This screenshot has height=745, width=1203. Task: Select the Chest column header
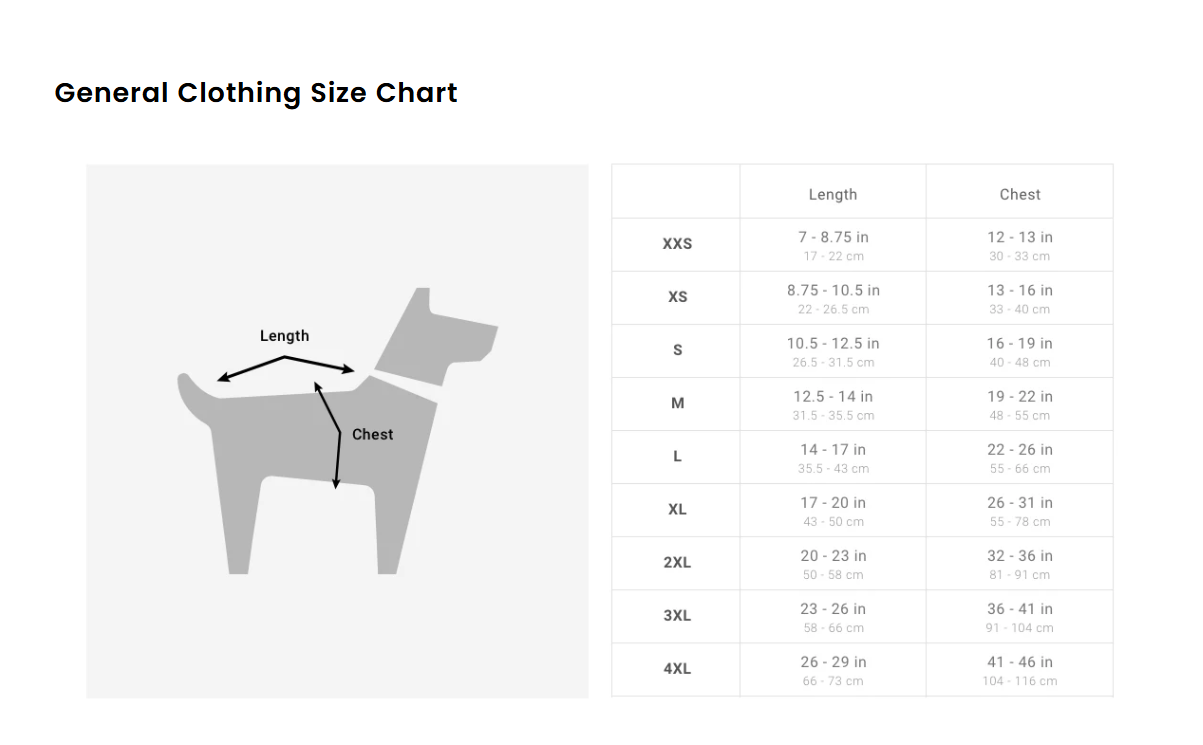point(1019,194)
